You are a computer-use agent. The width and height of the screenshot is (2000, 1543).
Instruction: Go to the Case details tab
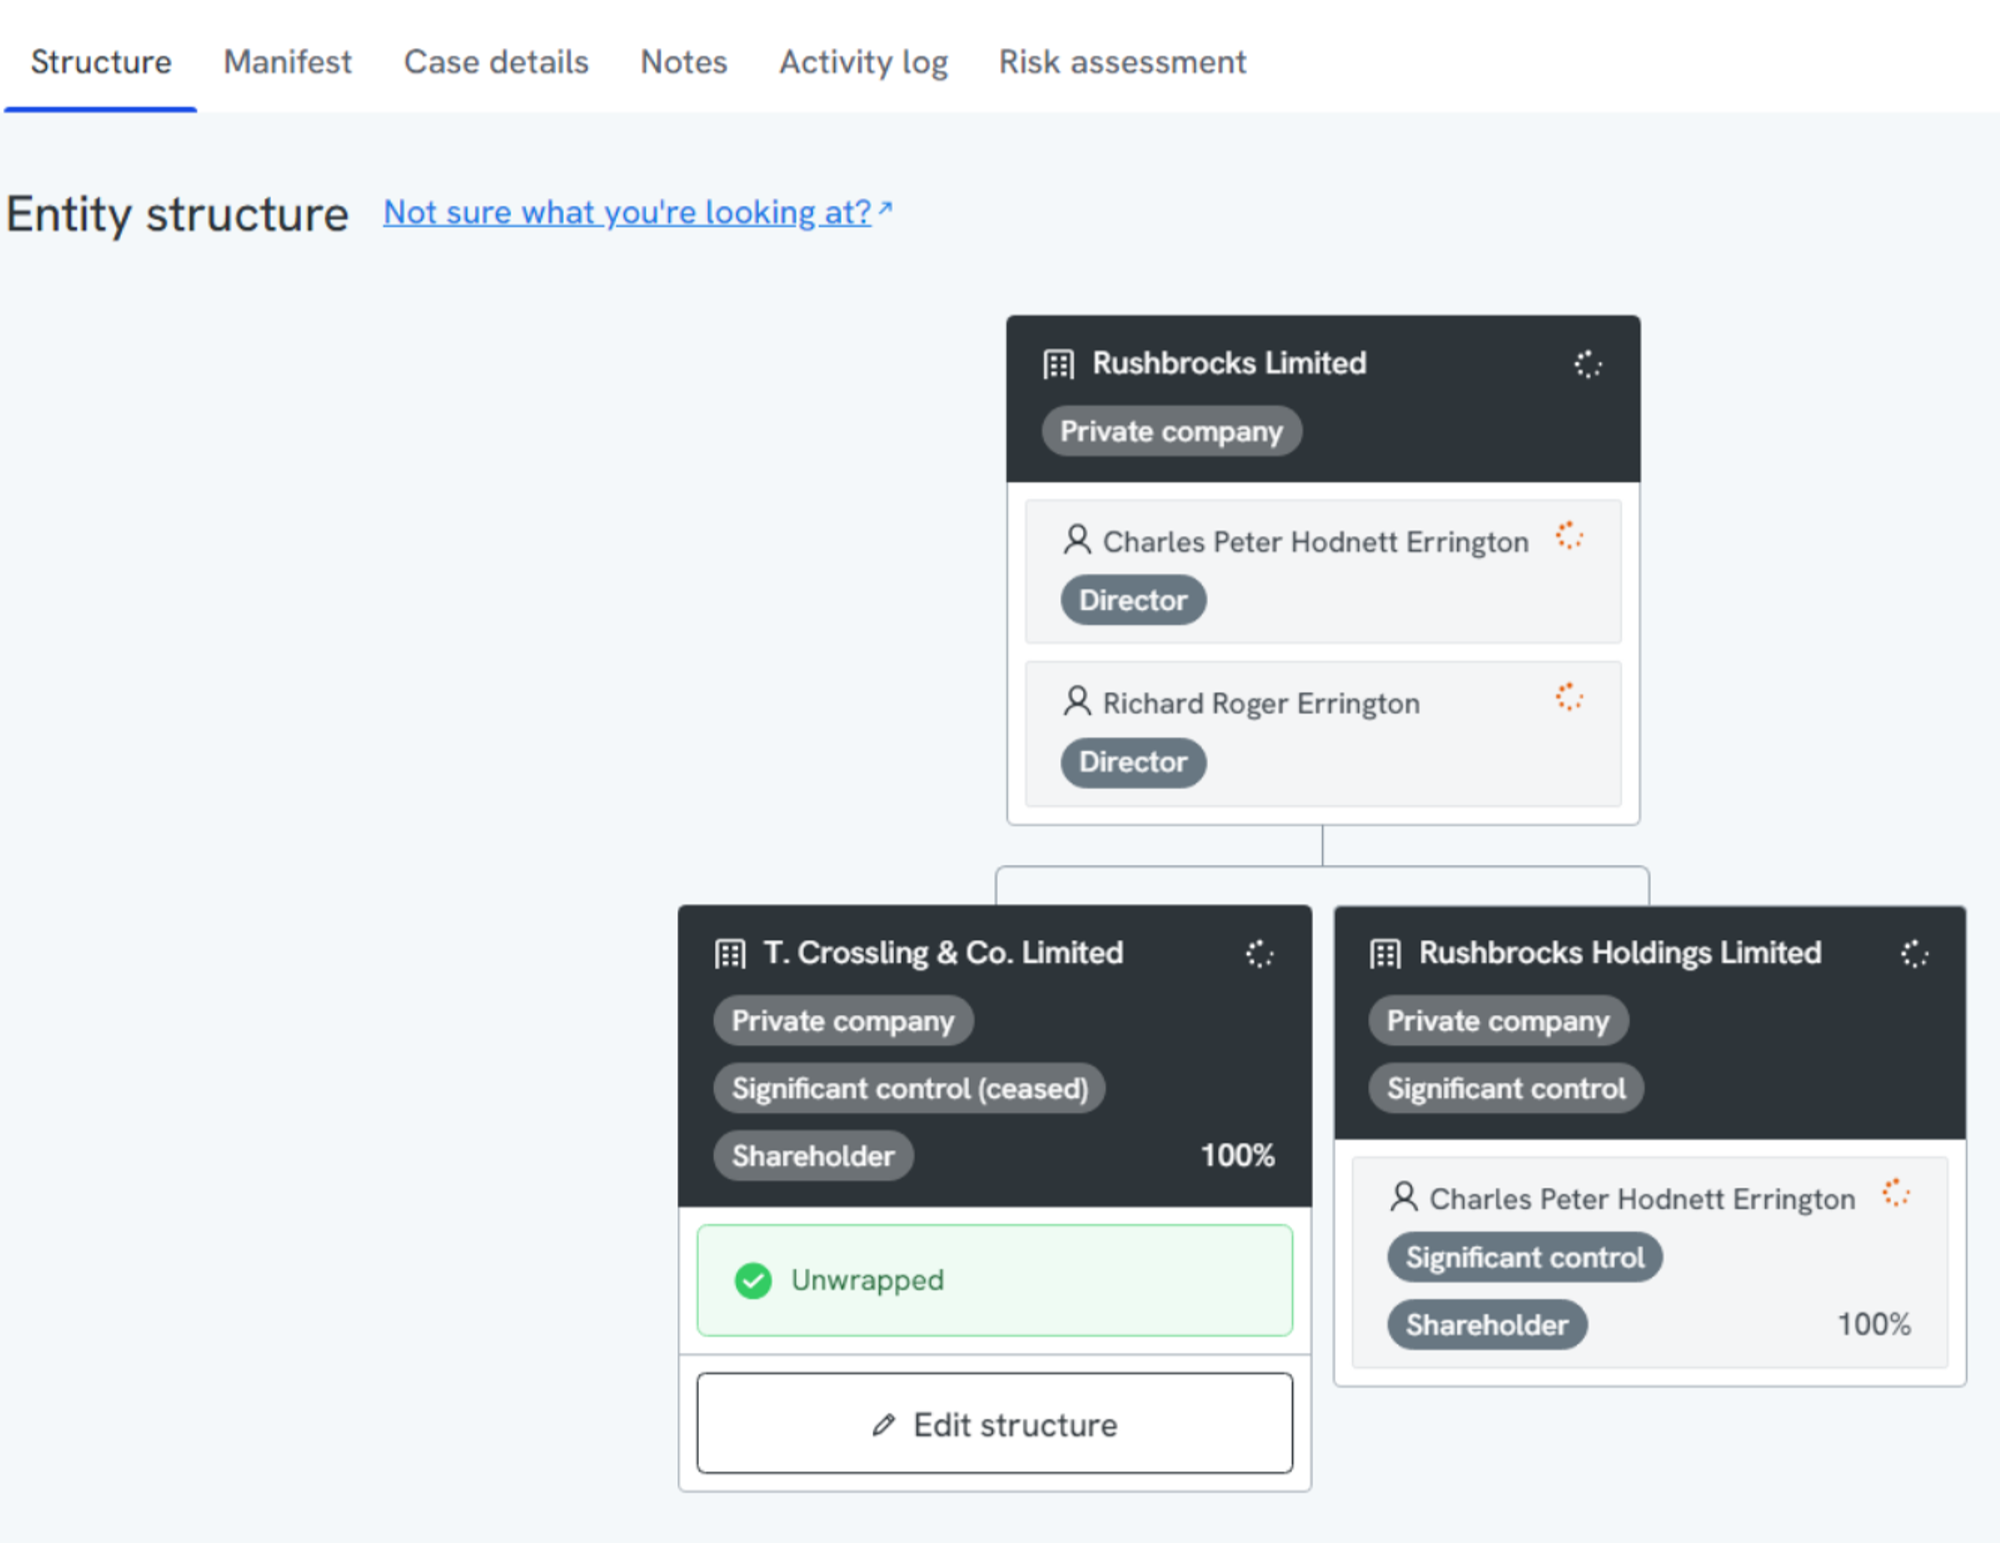[x=496, y=62]
